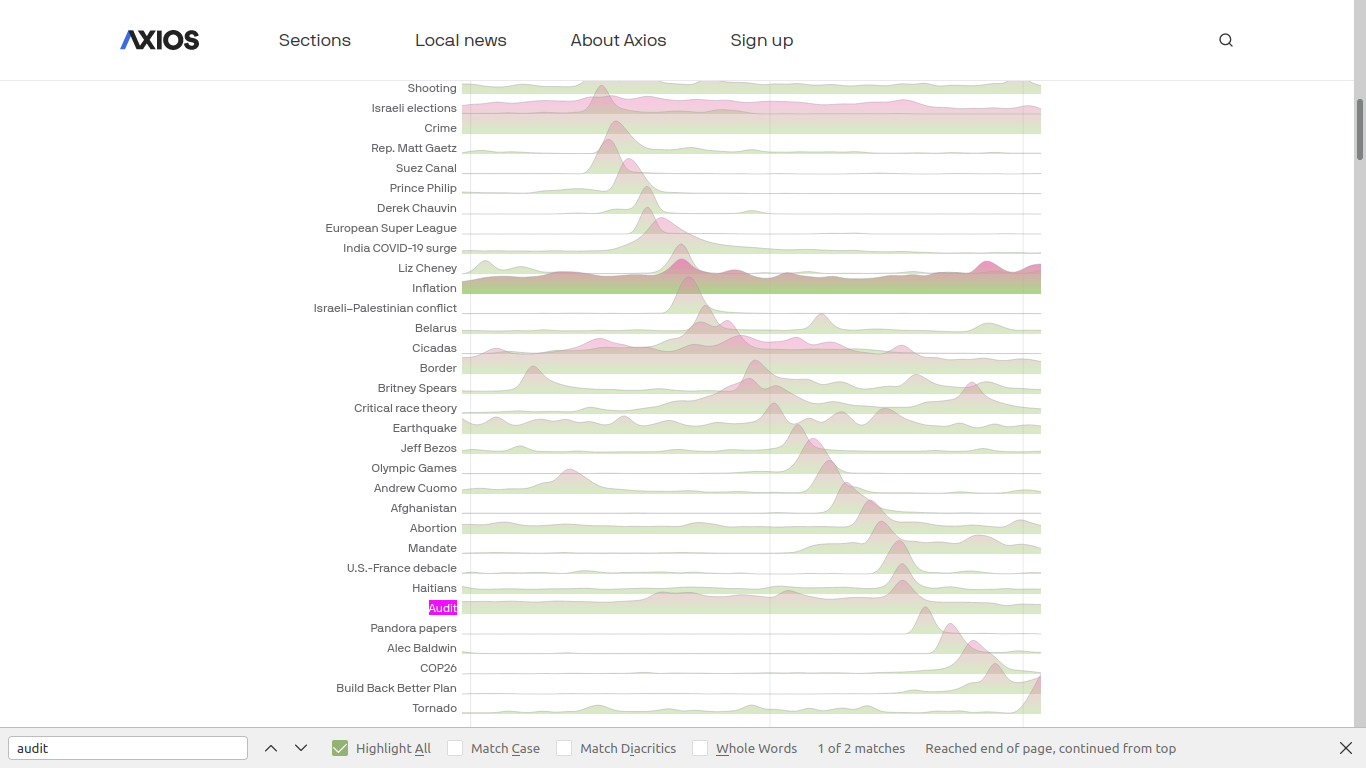Click the Haitians label
The width and height of the screenshot is (1366, 768).
coord(434,588)
